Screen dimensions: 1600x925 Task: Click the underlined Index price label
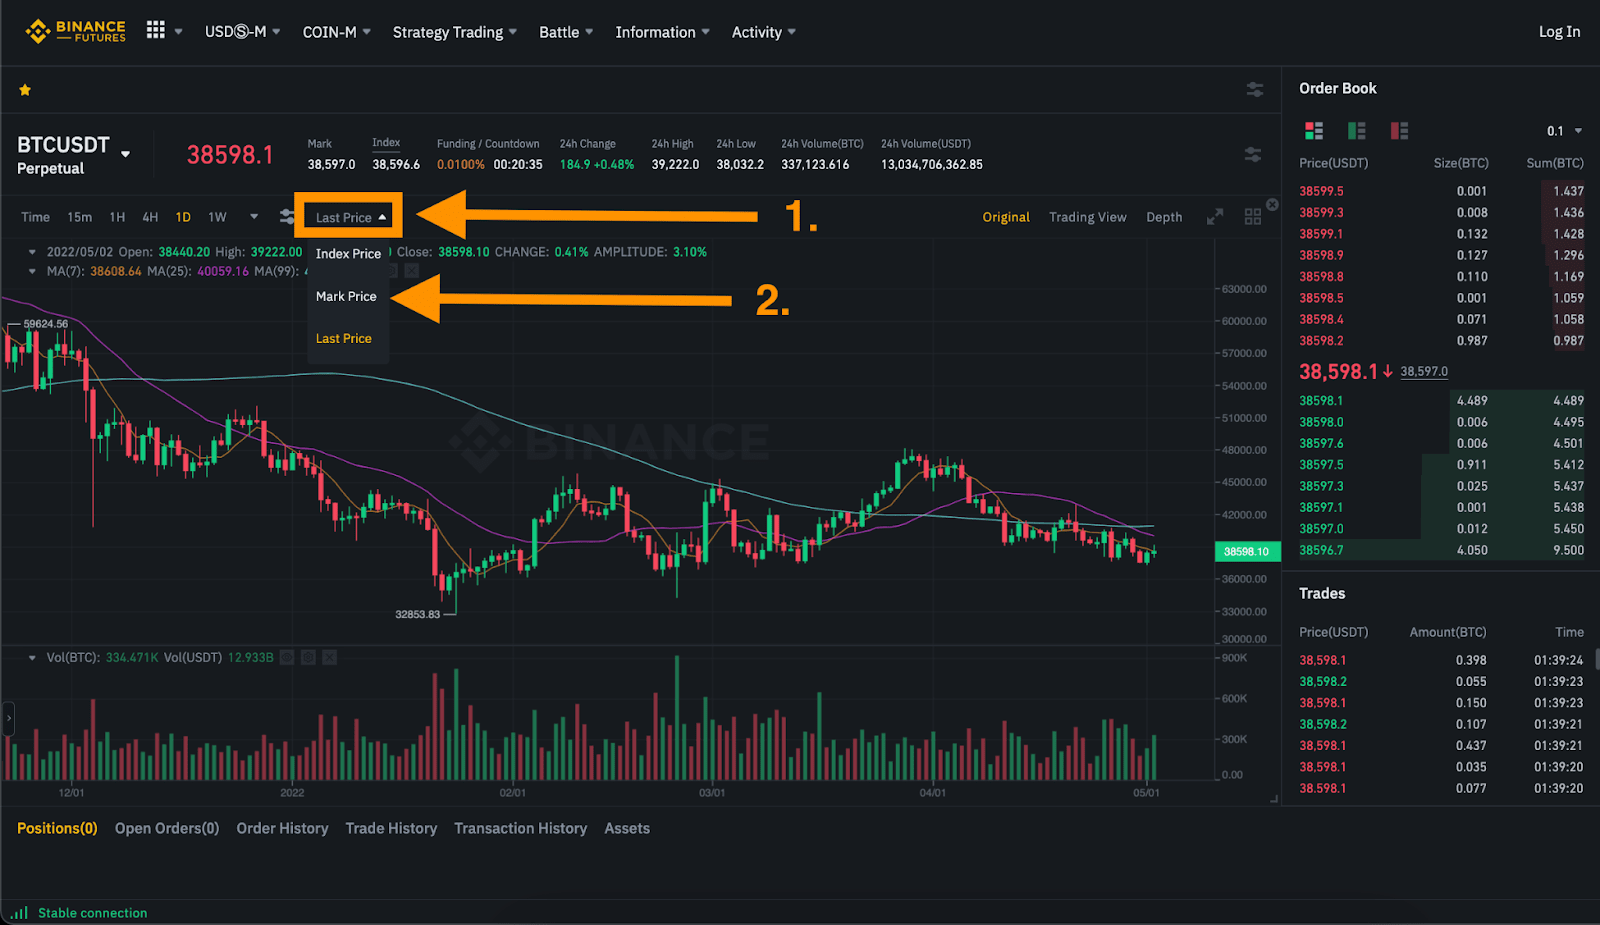(386, 143)
